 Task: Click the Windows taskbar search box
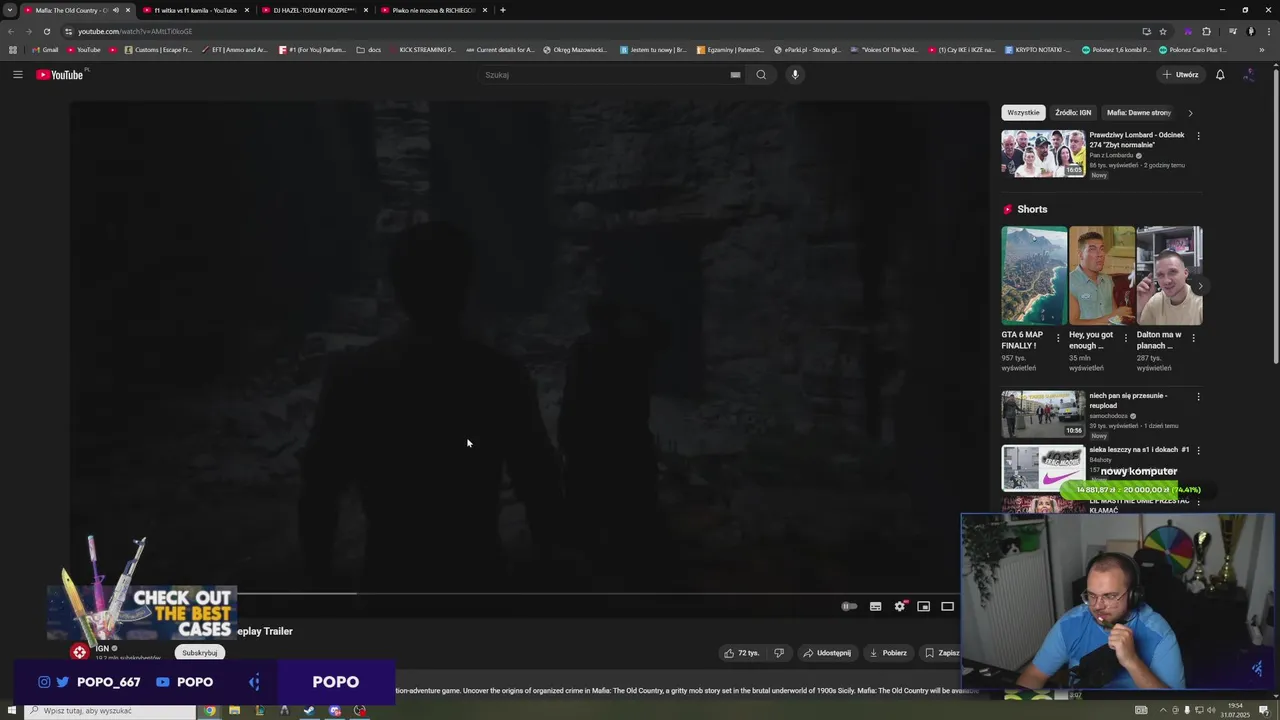(110, 711)
